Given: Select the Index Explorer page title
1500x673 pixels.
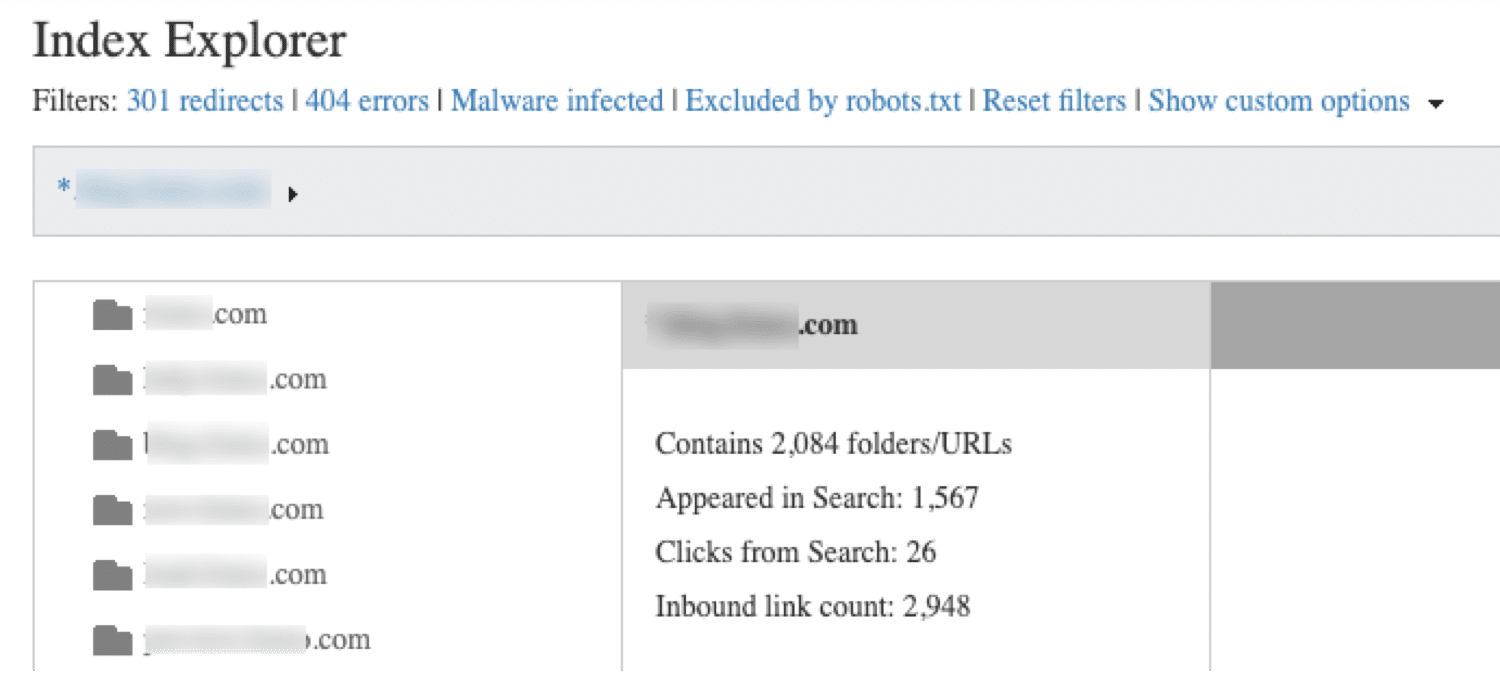Looking at the screenshot, I should point(189,40).
